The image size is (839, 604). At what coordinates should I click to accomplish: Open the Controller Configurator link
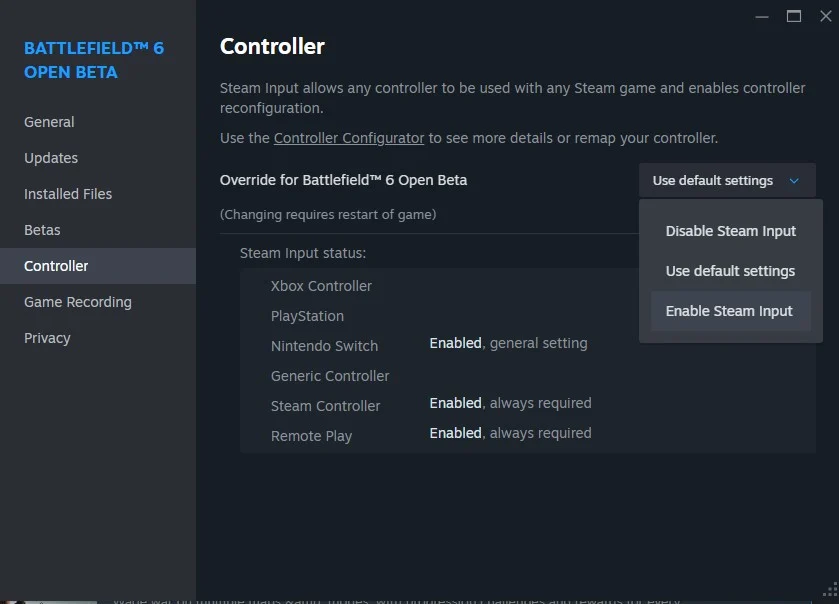(348, 138)
